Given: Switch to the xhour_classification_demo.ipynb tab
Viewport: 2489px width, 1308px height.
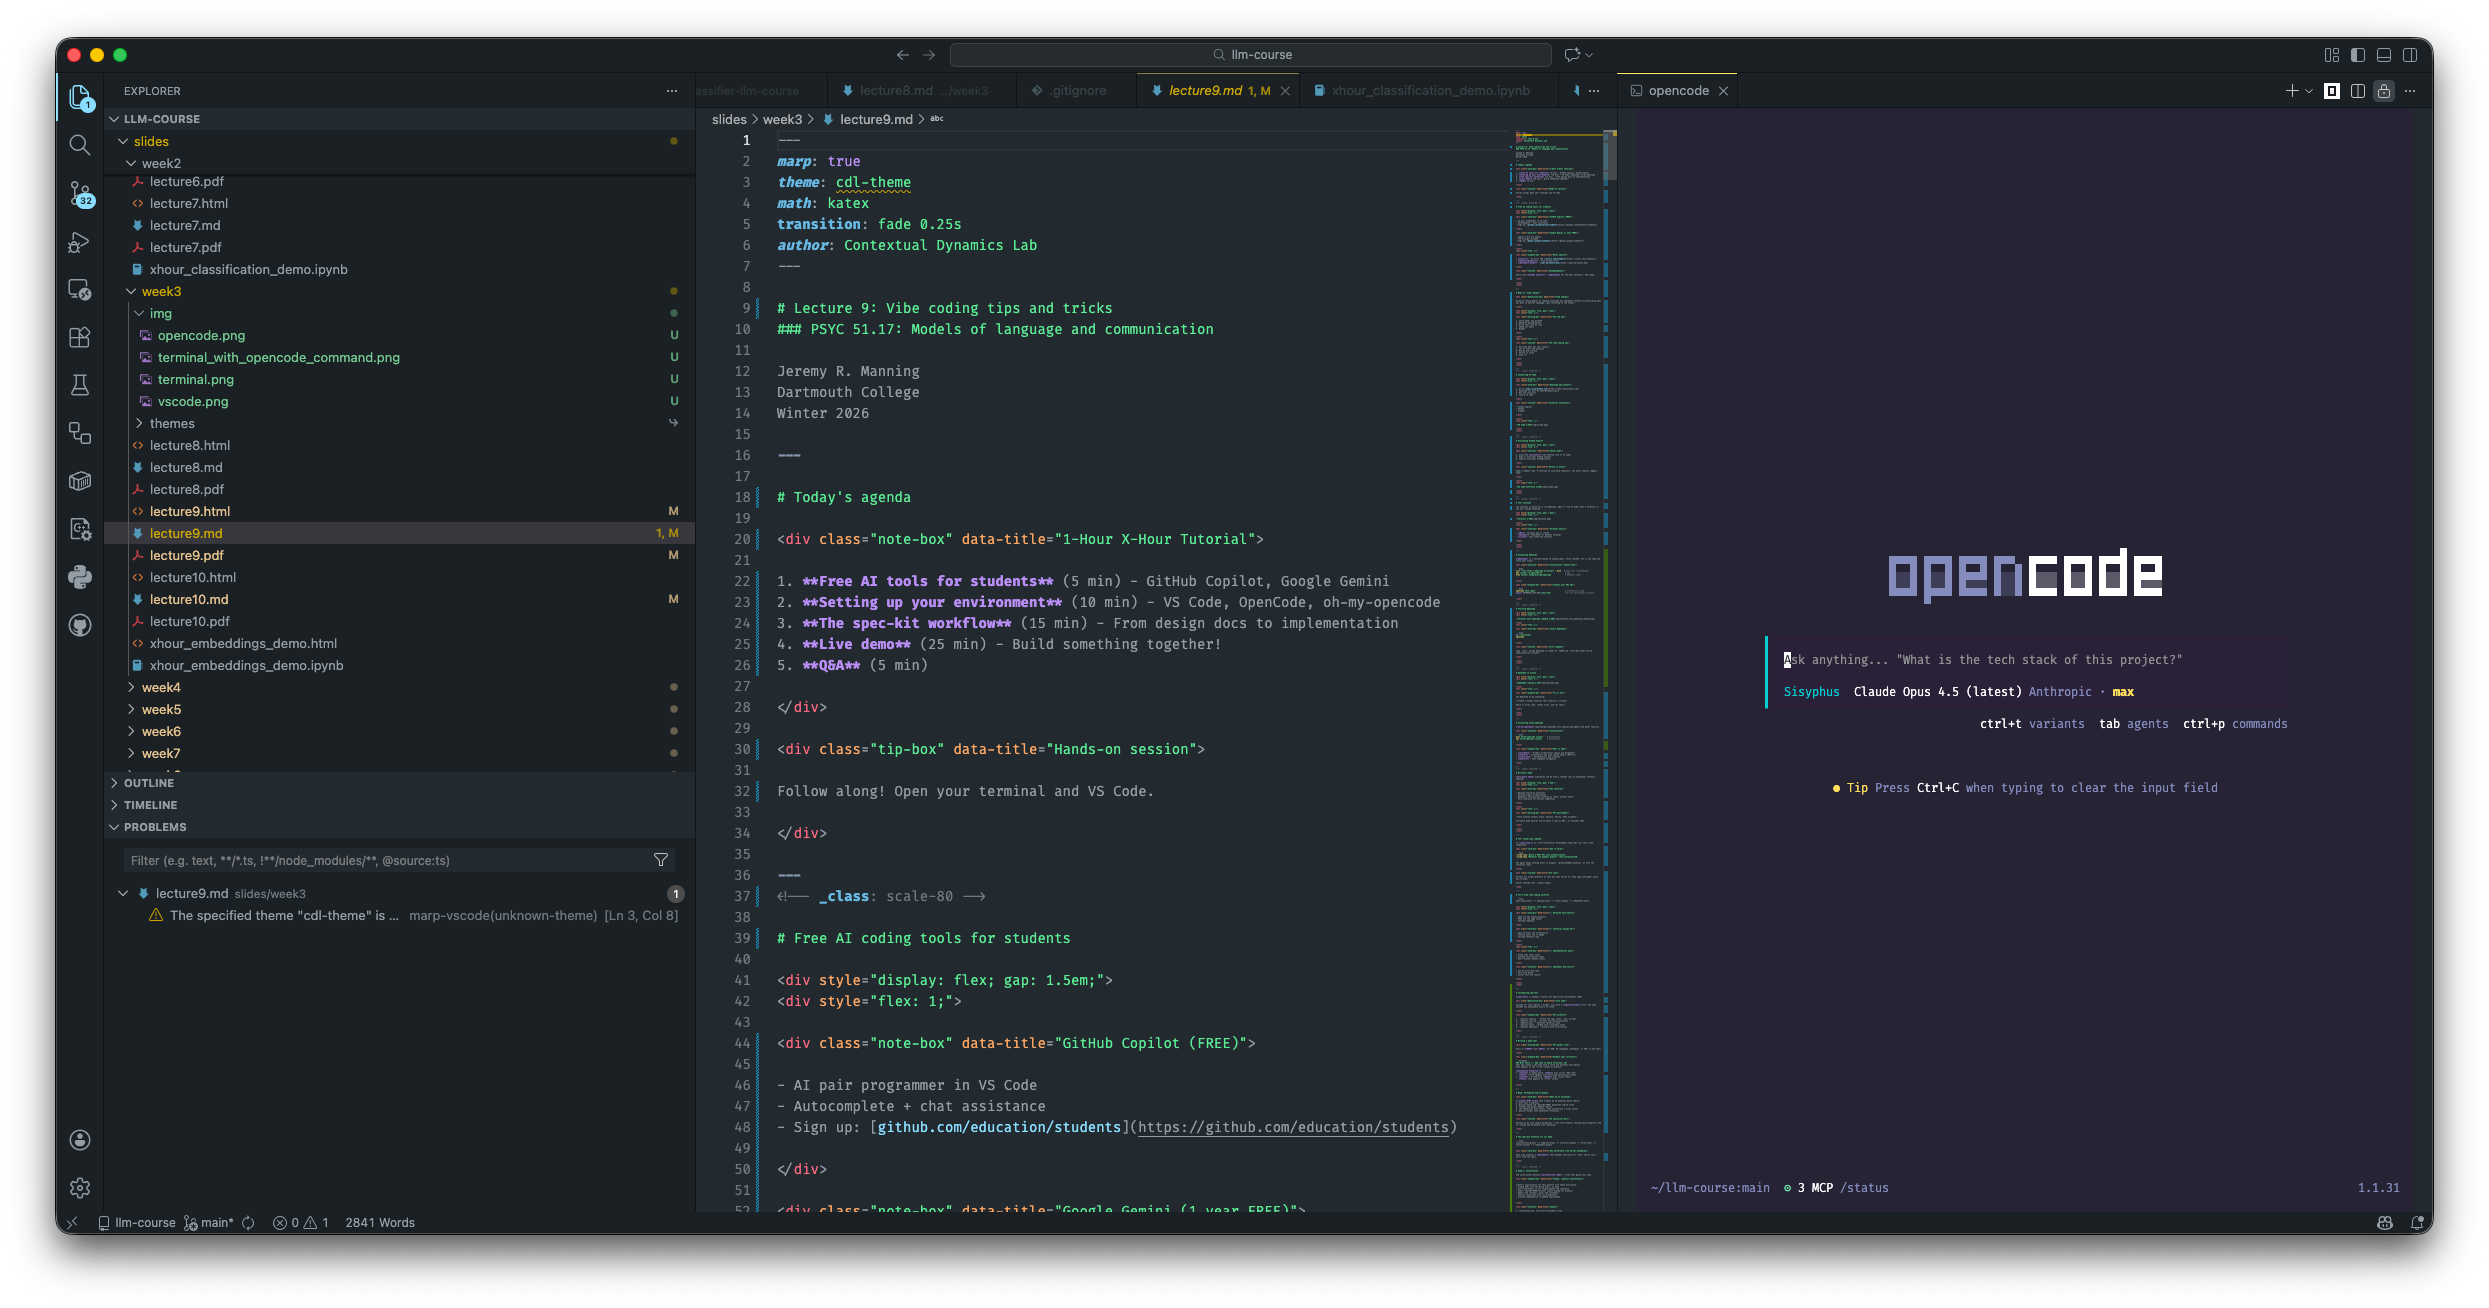Looking at the screenshot, I should pyautogui.click(x=1430, y=90).
